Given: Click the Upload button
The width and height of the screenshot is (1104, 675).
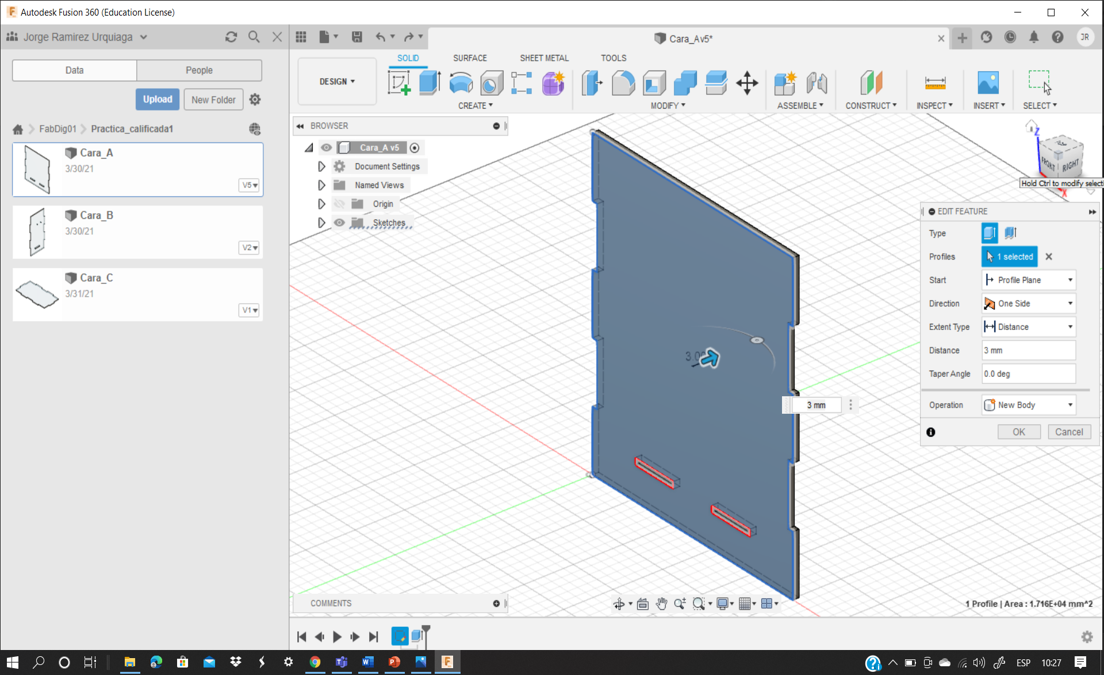Looking at the screenshot, I should click(157, 100).
